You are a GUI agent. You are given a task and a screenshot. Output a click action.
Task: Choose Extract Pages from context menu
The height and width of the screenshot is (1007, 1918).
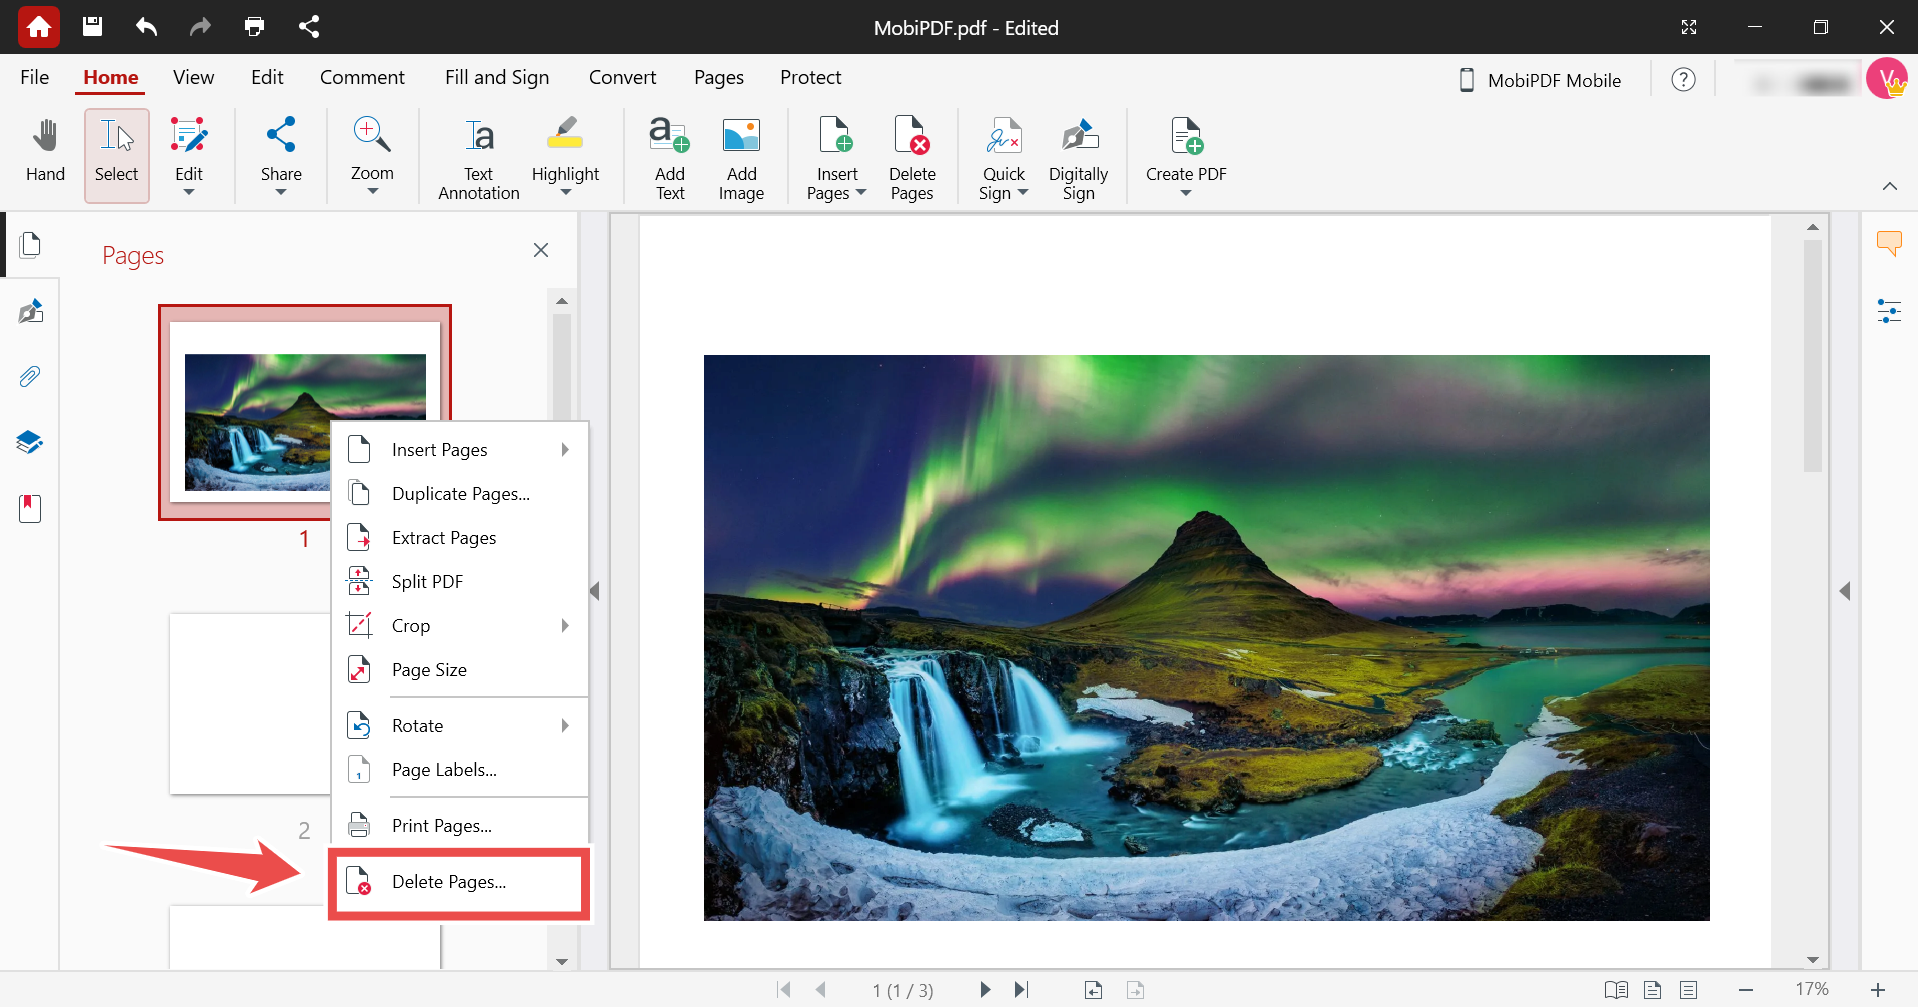click(x=460, y=538)
